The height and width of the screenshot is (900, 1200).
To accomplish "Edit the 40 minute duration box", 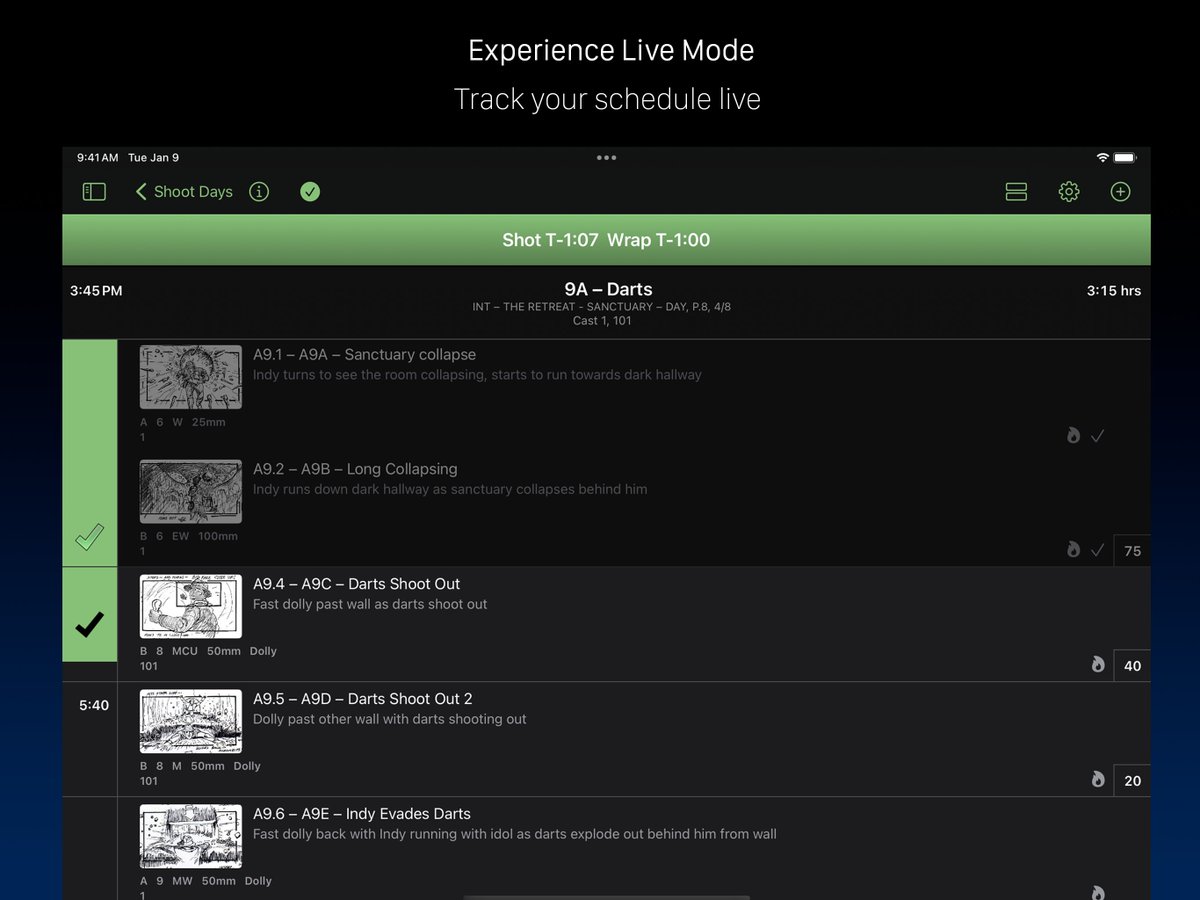I will pyautogui.click(x=1132, y=666).
